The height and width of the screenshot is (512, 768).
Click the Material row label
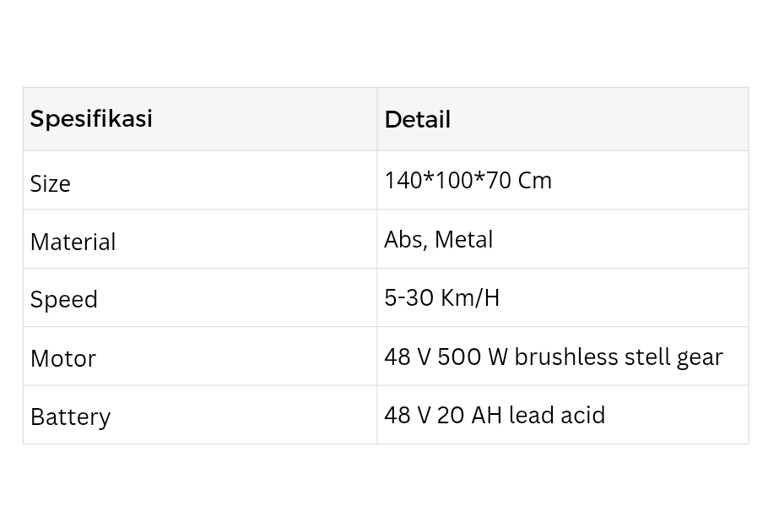pyautogui.click(x=73, y=242)
